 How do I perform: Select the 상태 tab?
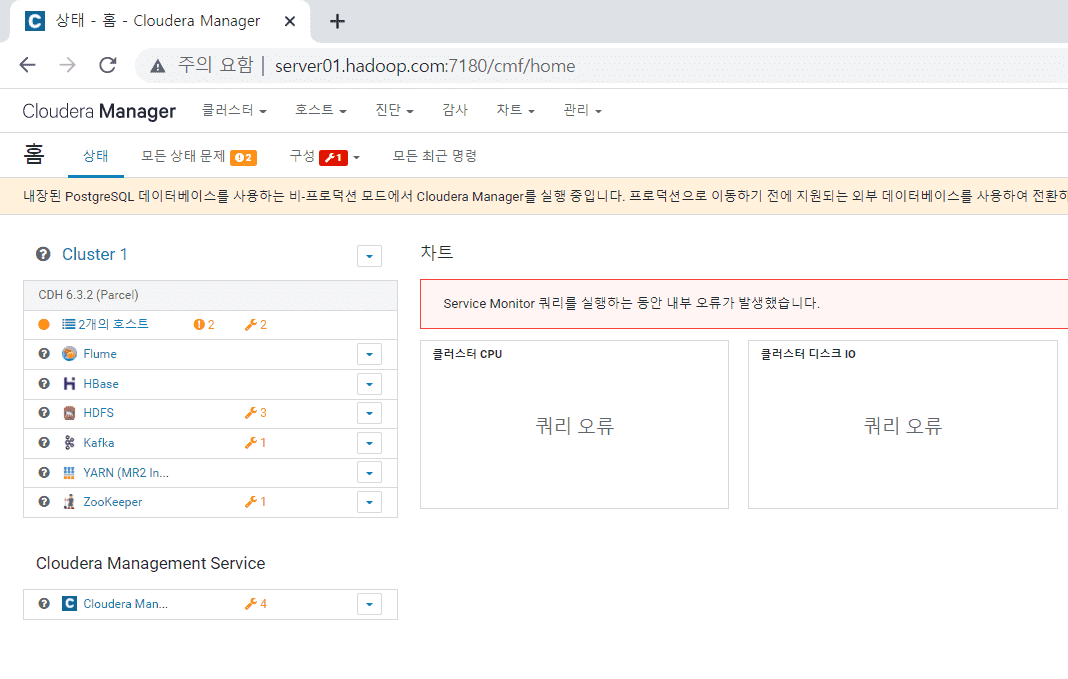(96, 156)
